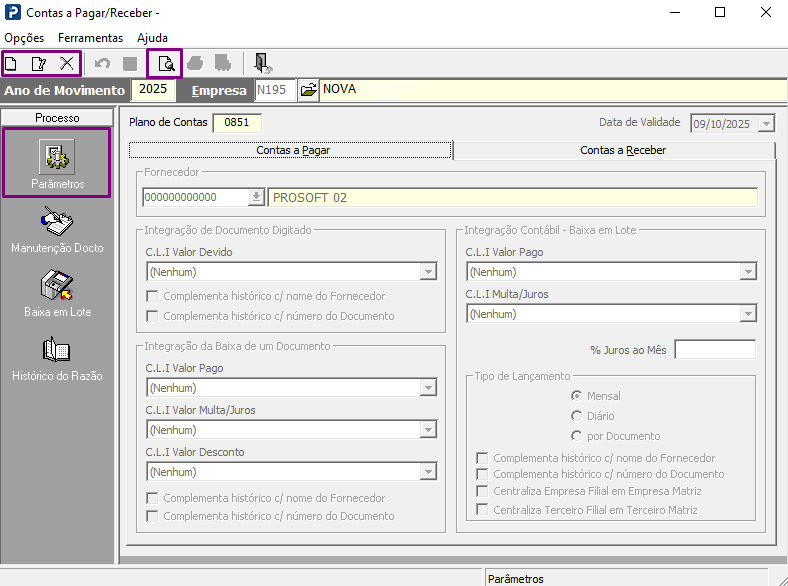Image resolution: width=788 pixels, height=586 pixels.
Task: Click the Delete (X) toolbar icon
Action: point(67,64)
